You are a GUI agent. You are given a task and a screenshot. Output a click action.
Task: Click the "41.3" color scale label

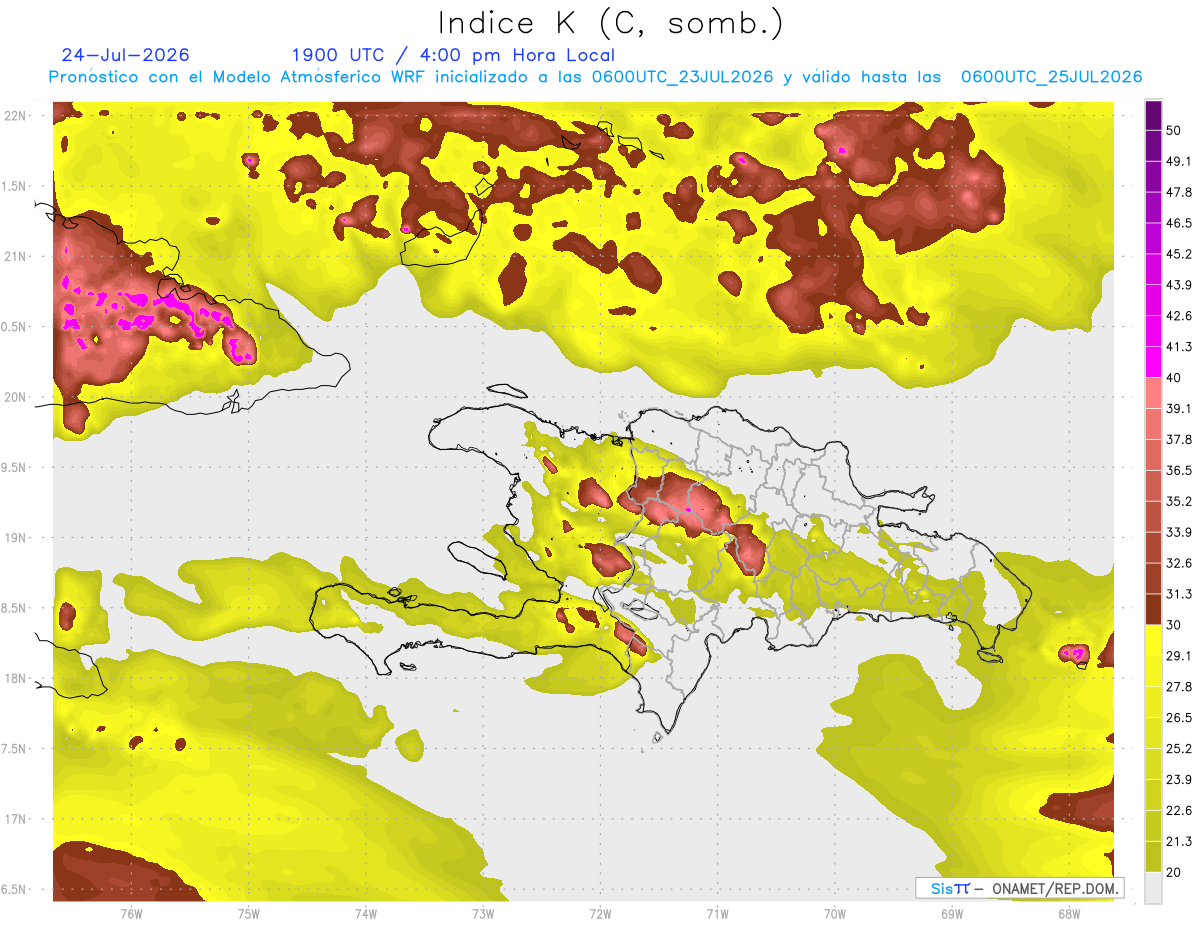[x=1178, y=347]
